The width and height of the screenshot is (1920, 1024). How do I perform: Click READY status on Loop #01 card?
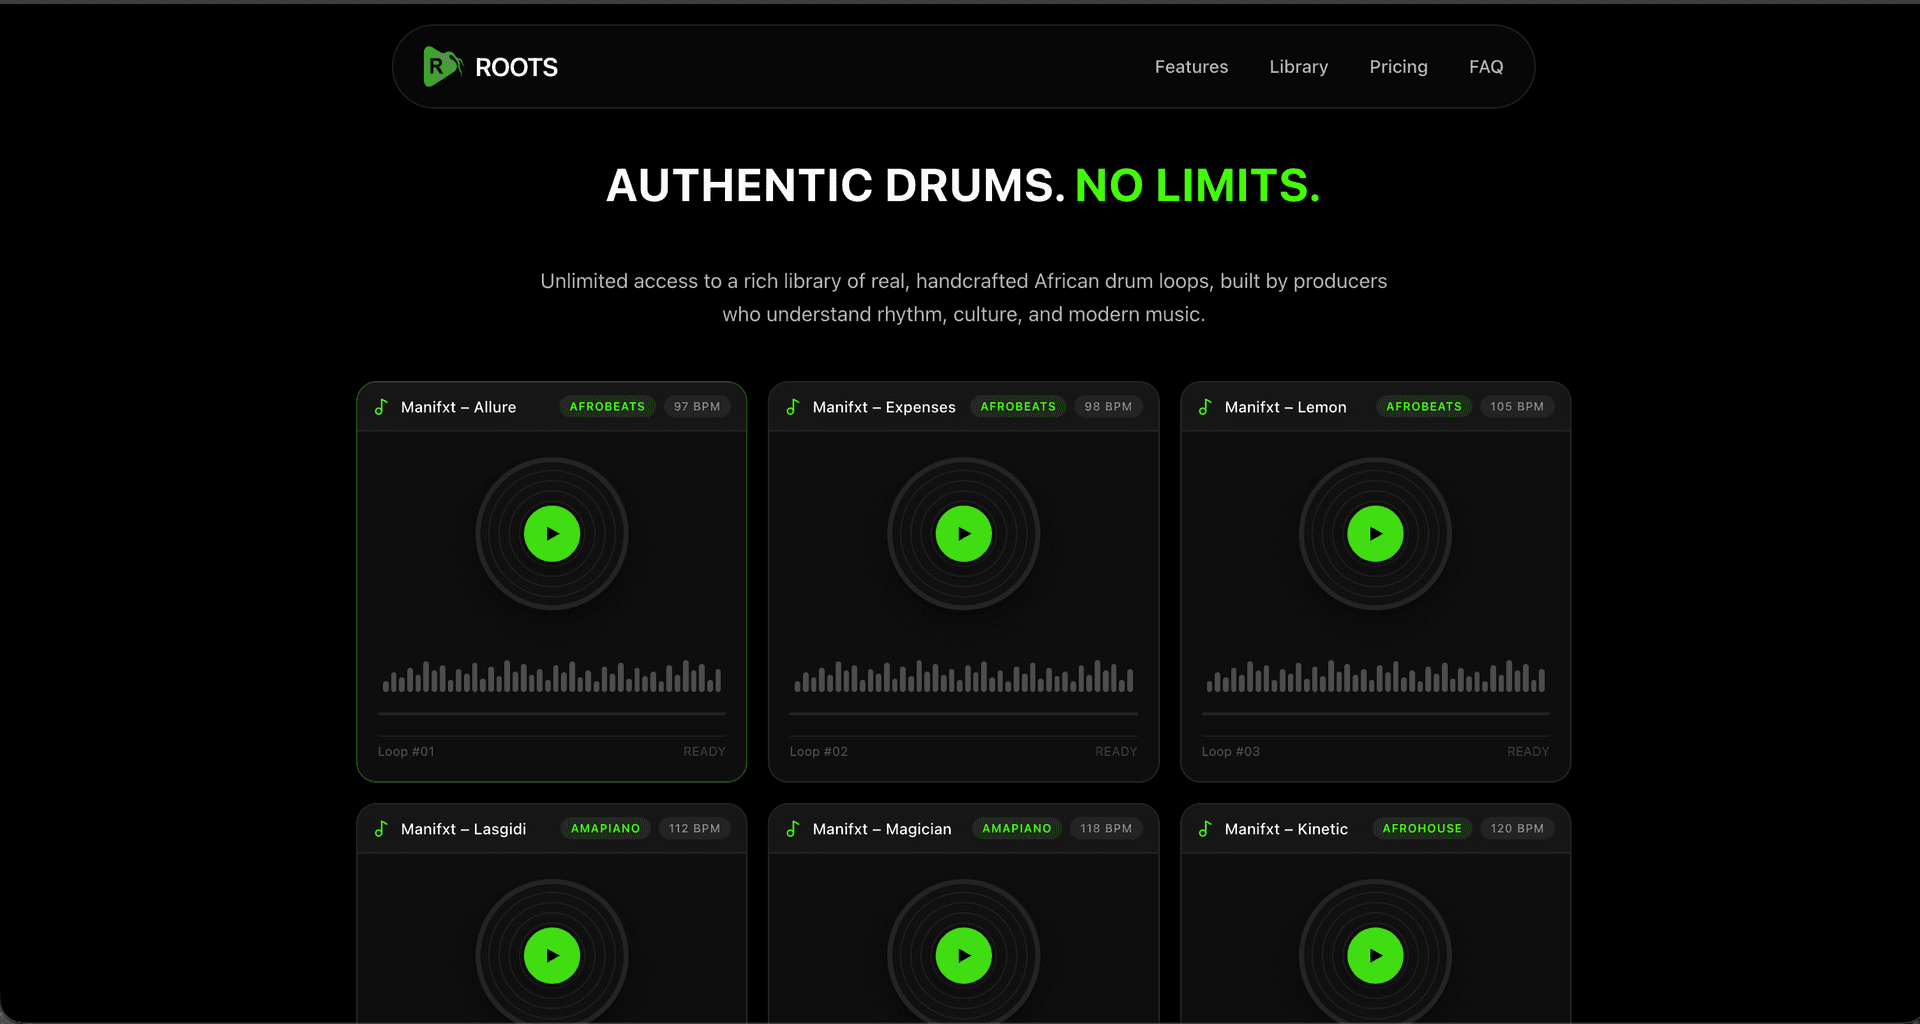[x=704, y=752]
